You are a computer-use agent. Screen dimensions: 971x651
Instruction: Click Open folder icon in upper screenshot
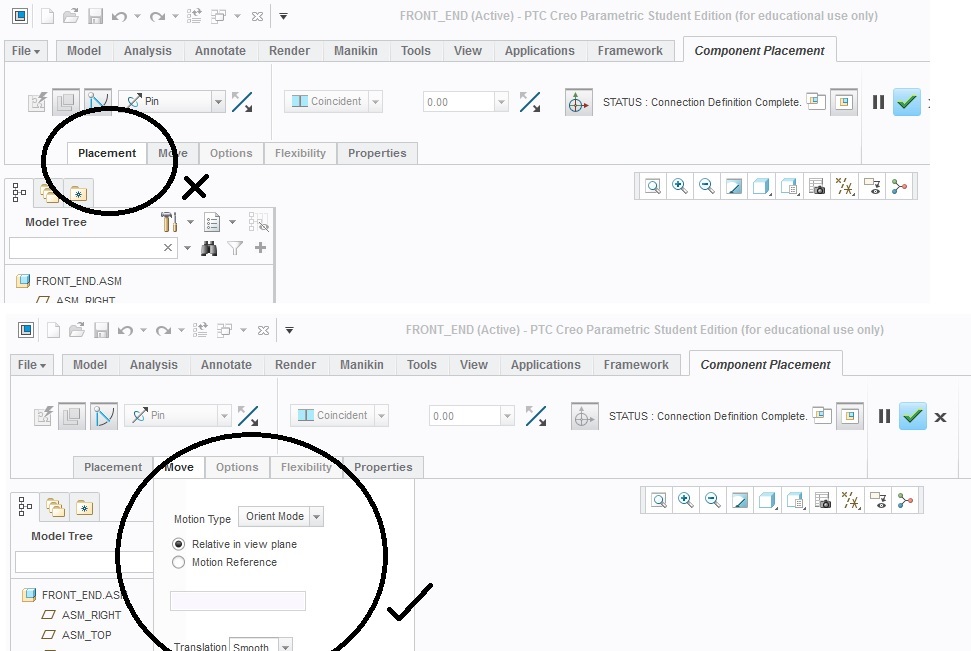click(71, 16)
